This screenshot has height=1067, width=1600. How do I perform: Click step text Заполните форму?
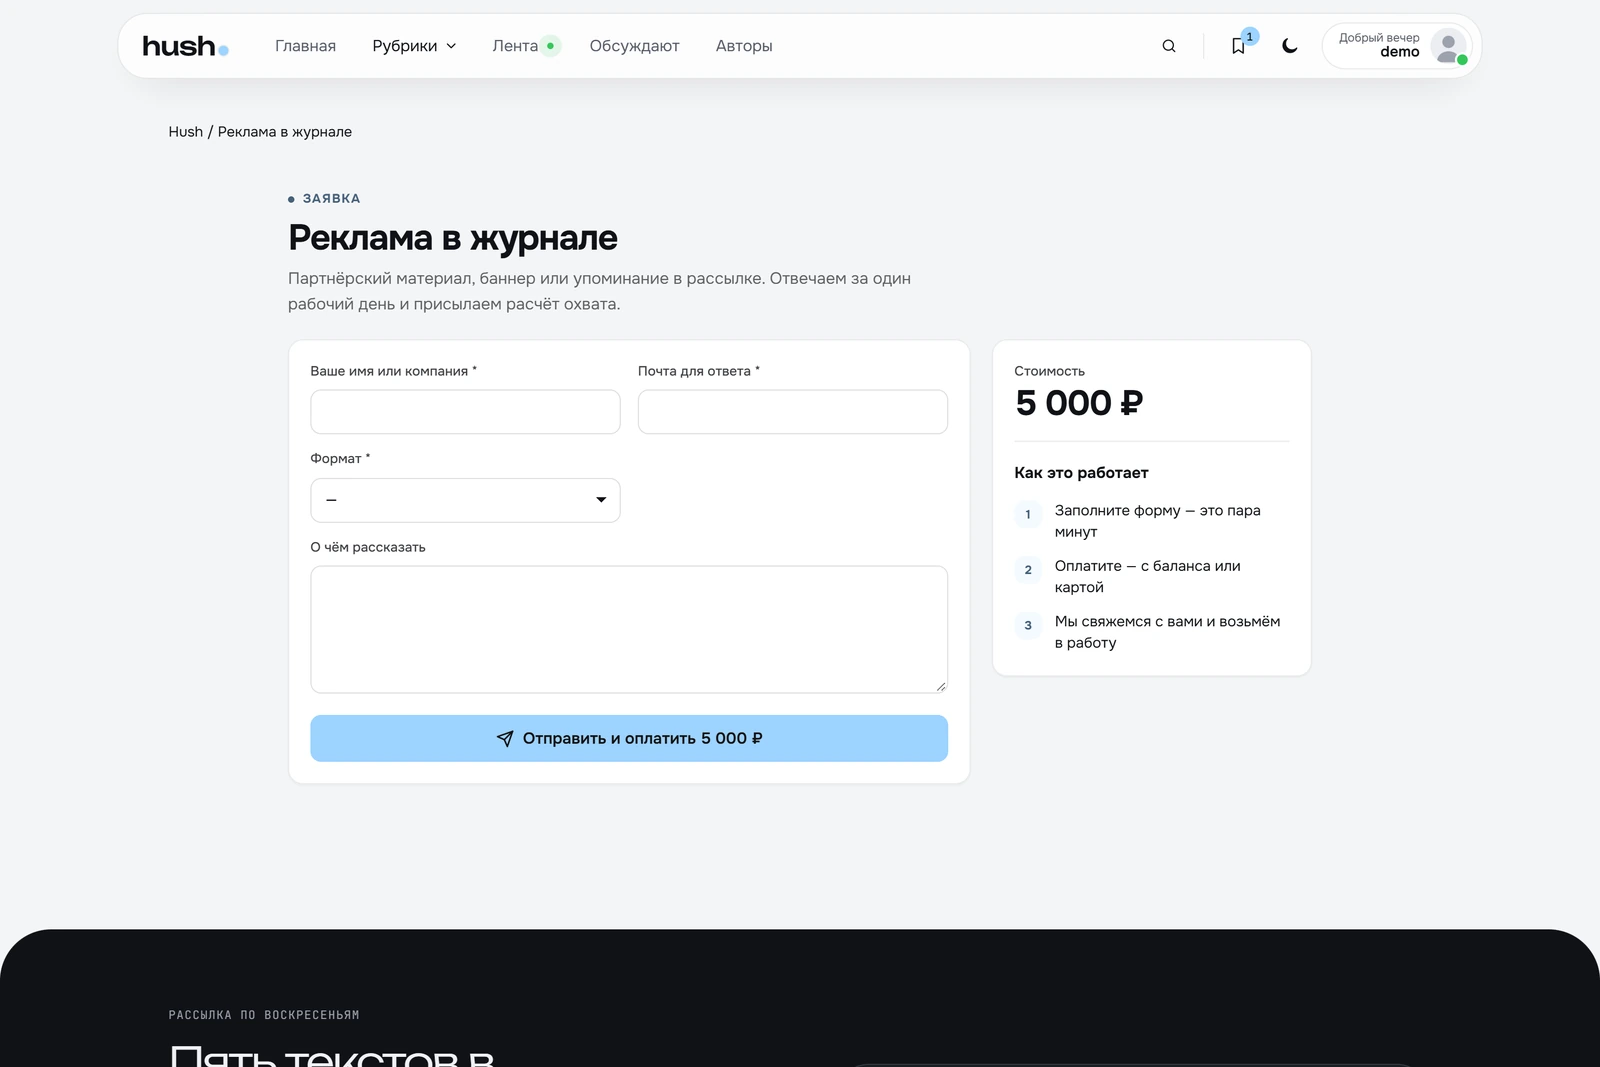[1158, 521]
